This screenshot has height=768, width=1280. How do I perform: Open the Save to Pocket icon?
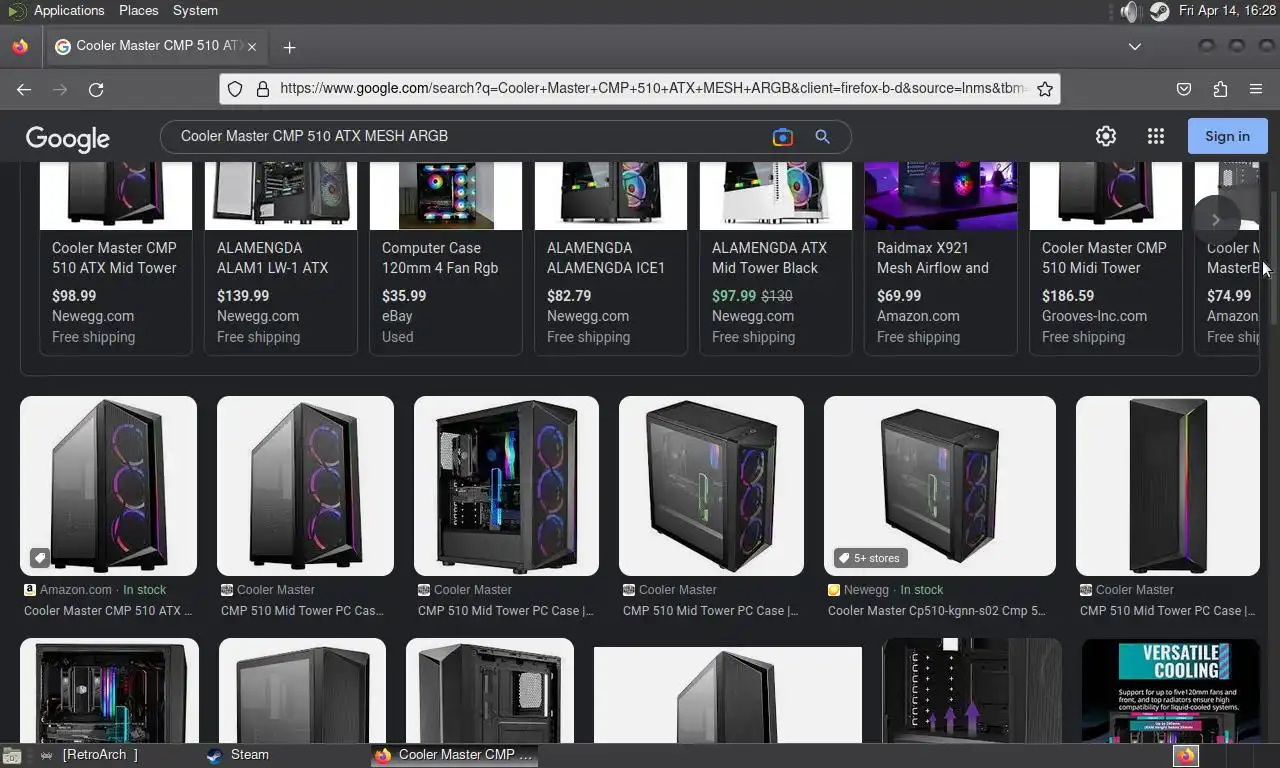point(1184,89)
